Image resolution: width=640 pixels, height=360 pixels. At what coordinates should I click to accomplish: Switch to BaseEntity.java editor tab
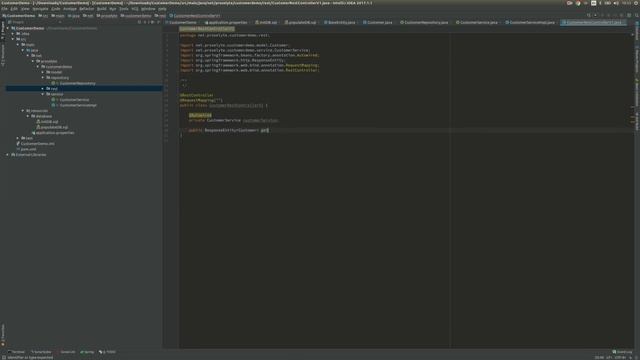[340, 22]
